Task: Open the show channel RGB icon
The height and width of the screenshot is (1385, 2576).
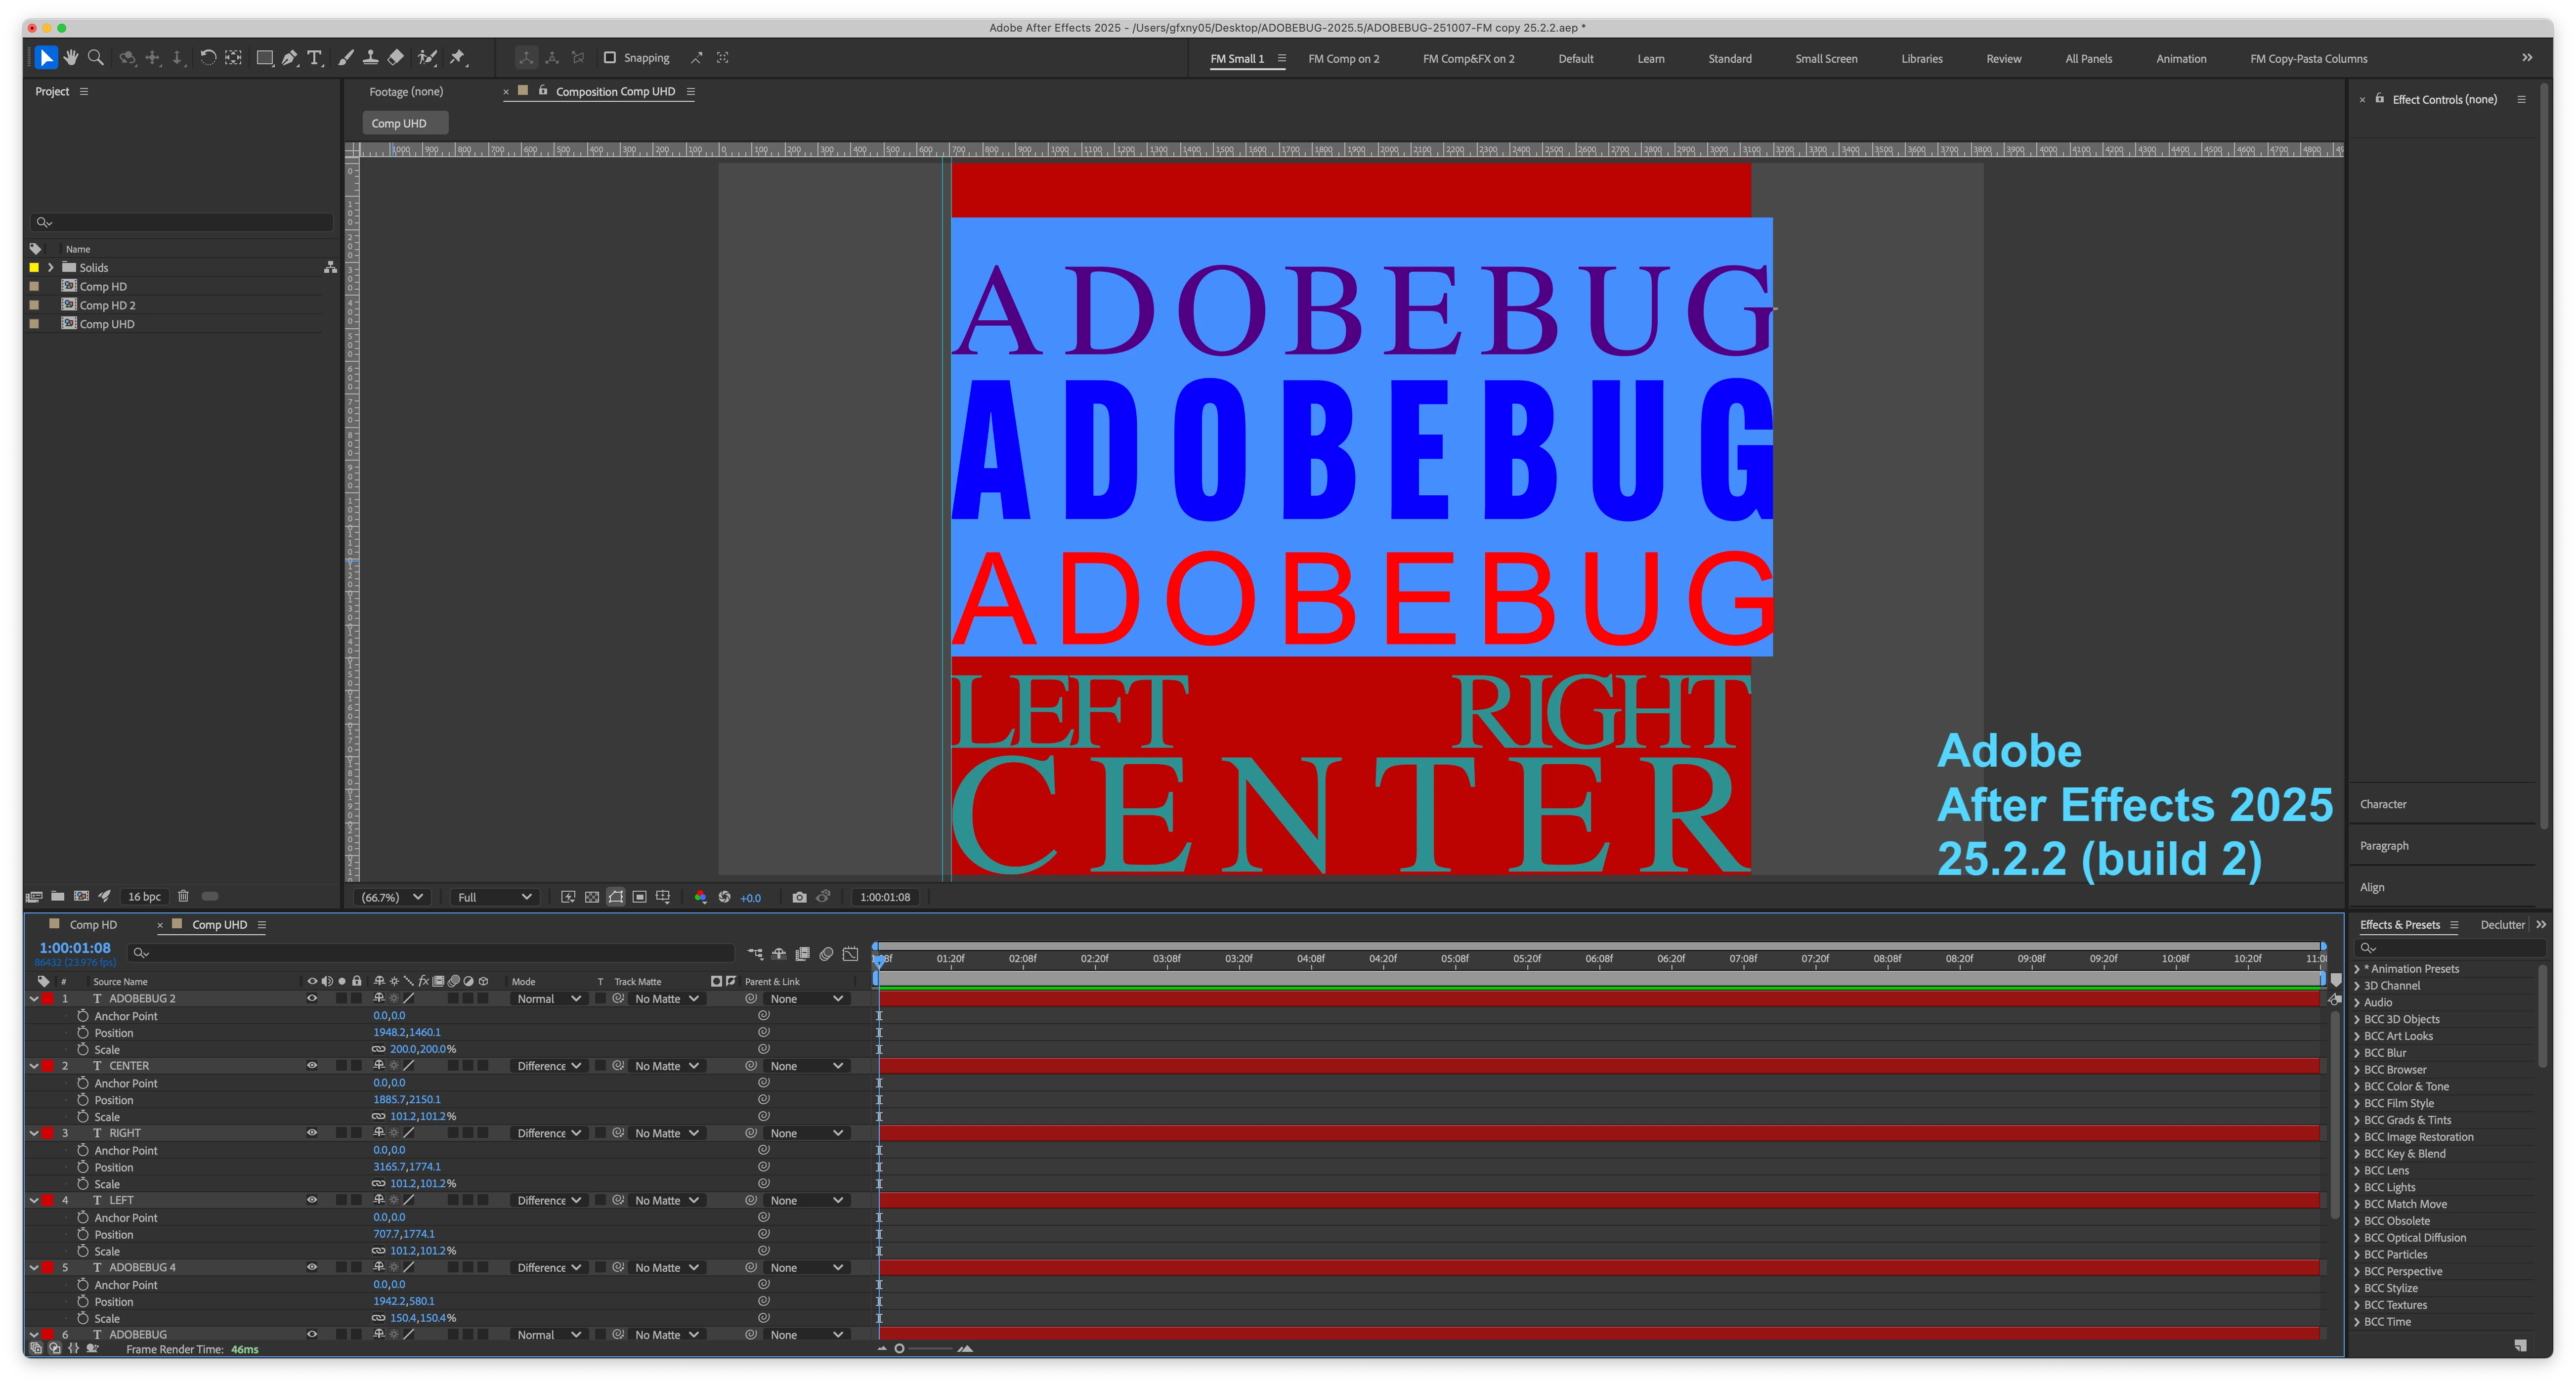Action: [x=700, y=897]
